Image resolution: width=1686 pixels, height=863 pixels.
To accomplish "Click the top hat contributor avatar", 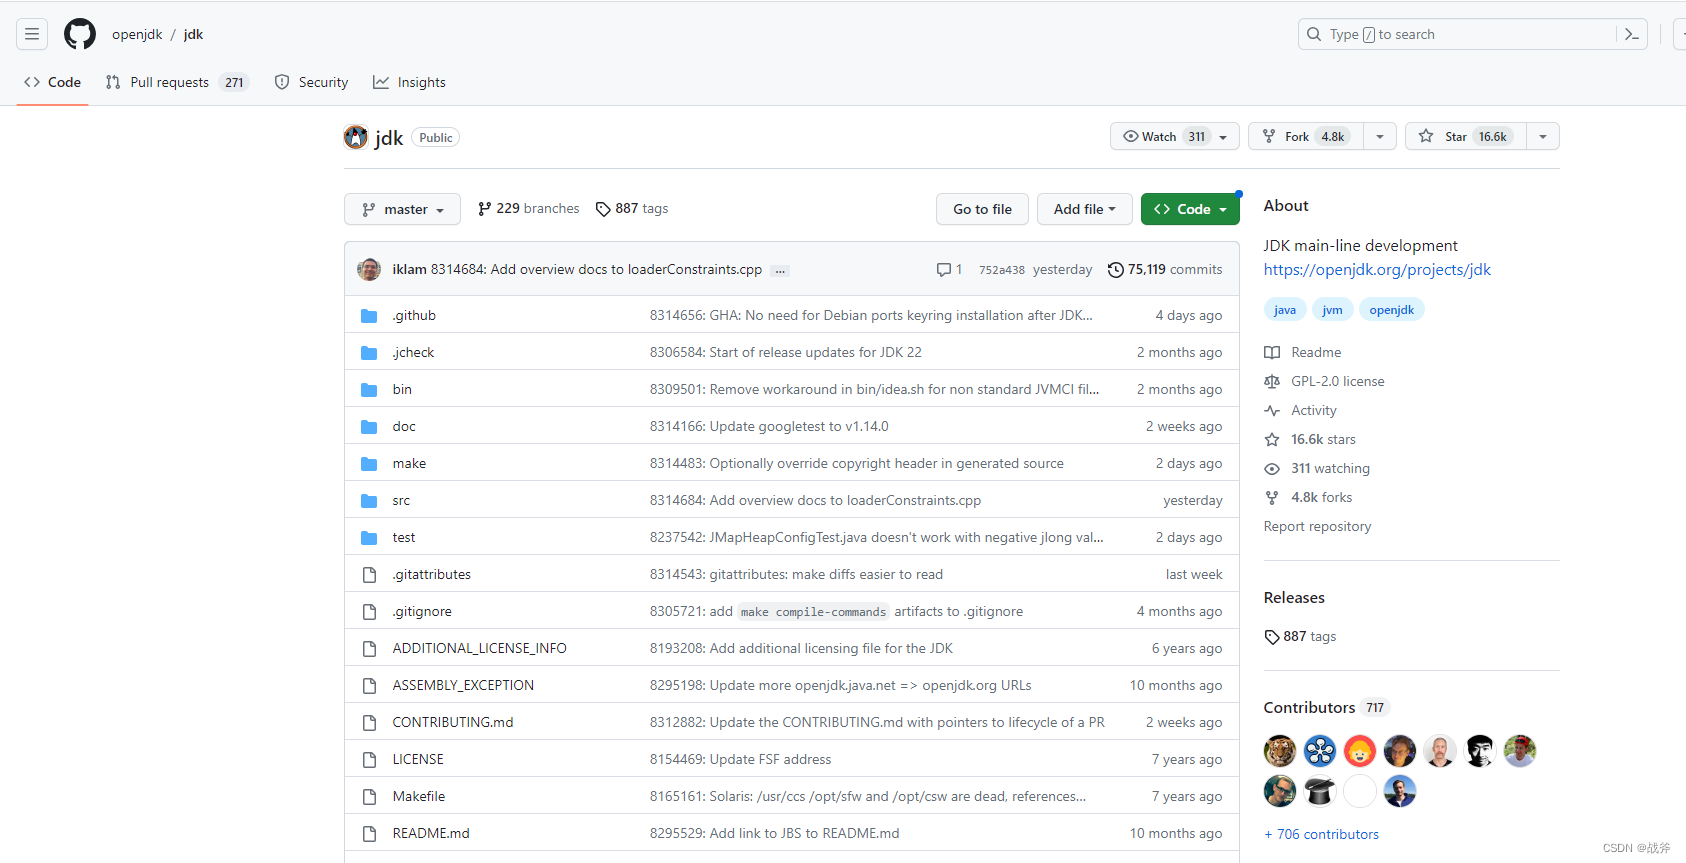I will click(1320, 791).
